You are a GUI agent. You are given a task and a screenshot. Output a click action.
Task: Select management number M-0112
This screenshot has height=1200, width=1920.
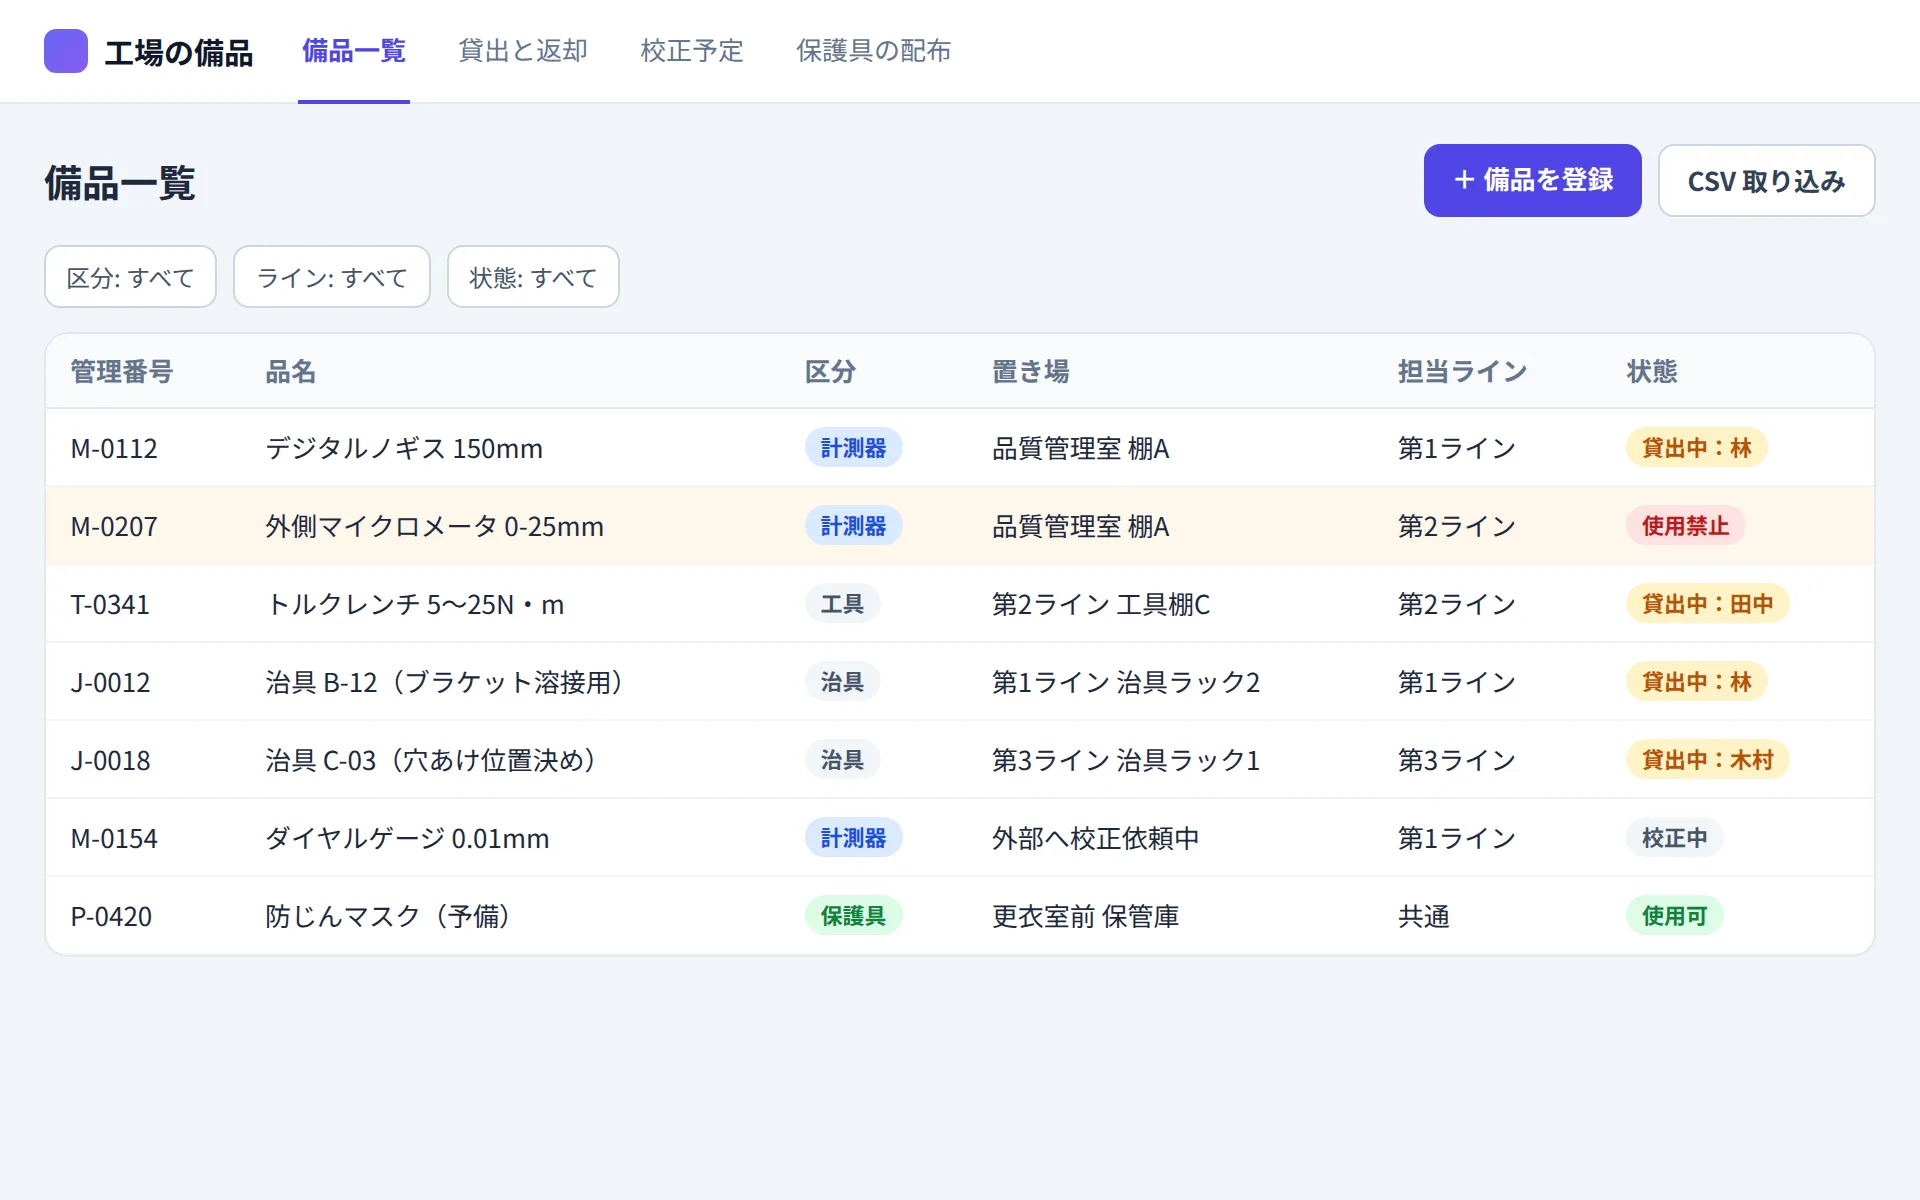[114, 448]
